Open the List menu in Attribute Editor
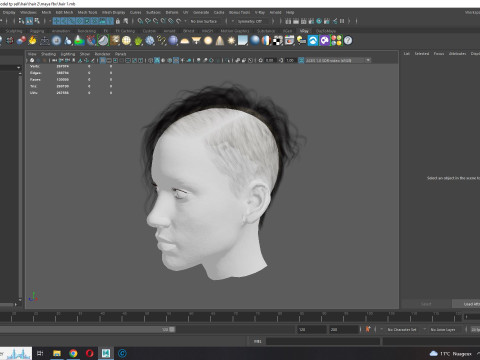This screenshot has height=360, width=480. [x=407, y=54]
